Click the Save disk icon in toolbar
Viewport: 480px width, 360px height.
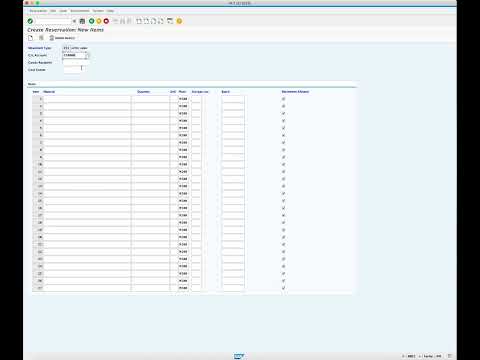(82, 21)
